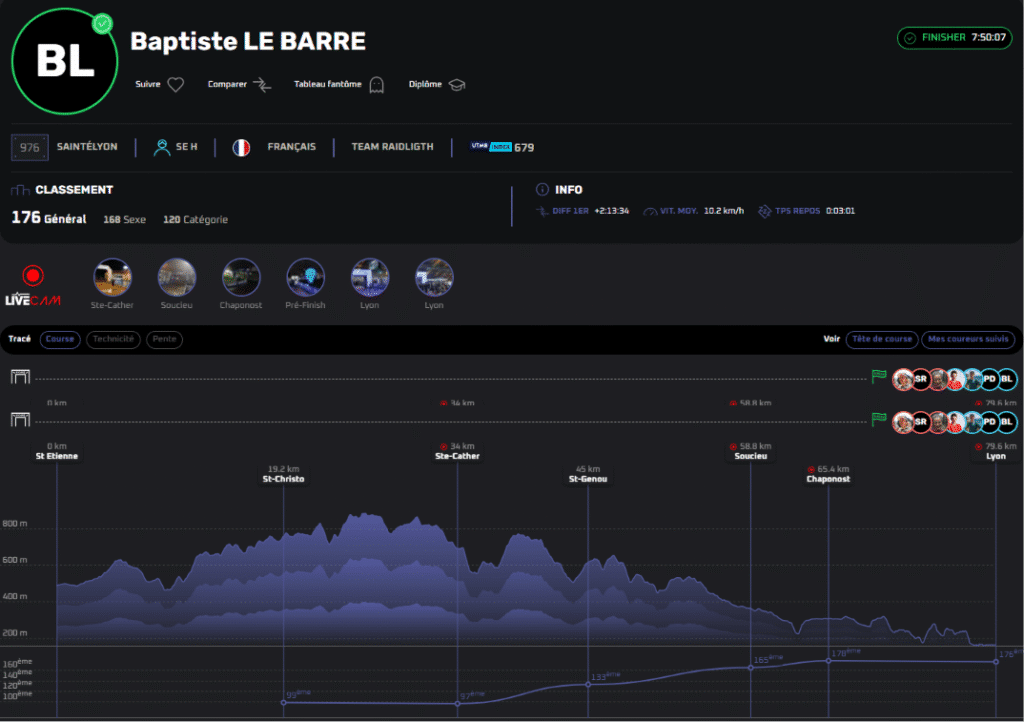Click the Suivre heart icon

[x=175, y=85]
